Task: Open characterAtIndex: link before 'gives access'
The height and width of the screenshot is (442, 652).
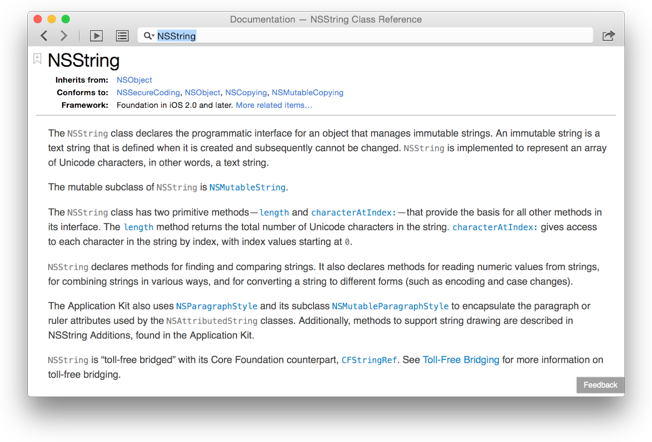Action: pyautogui.click(x=495, y=227)
